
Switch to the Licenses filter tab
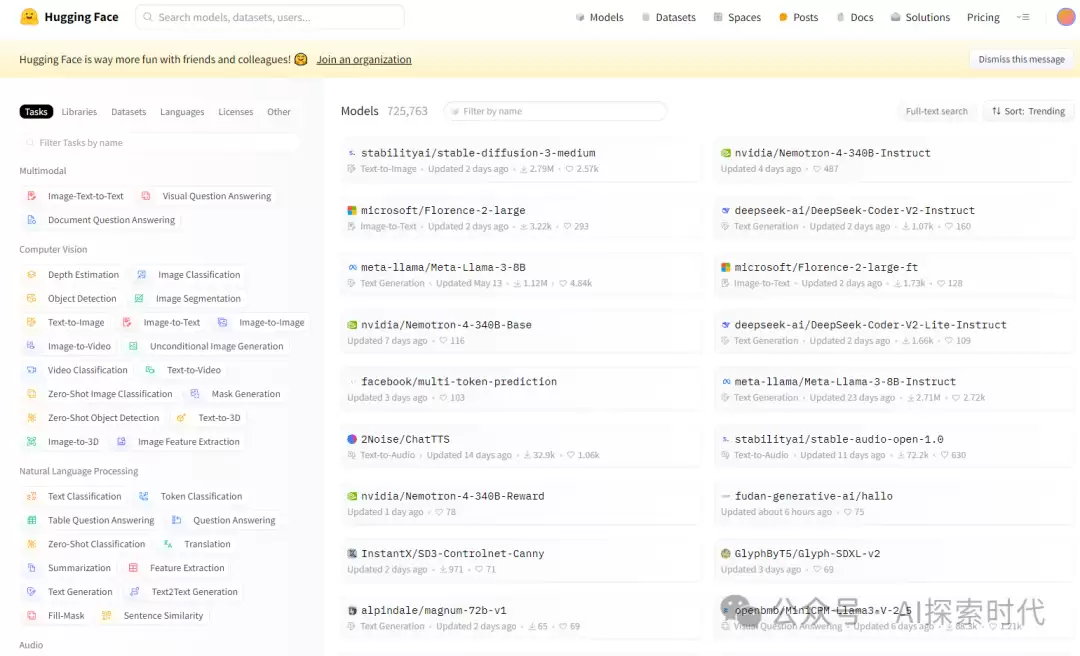(236, 112)
